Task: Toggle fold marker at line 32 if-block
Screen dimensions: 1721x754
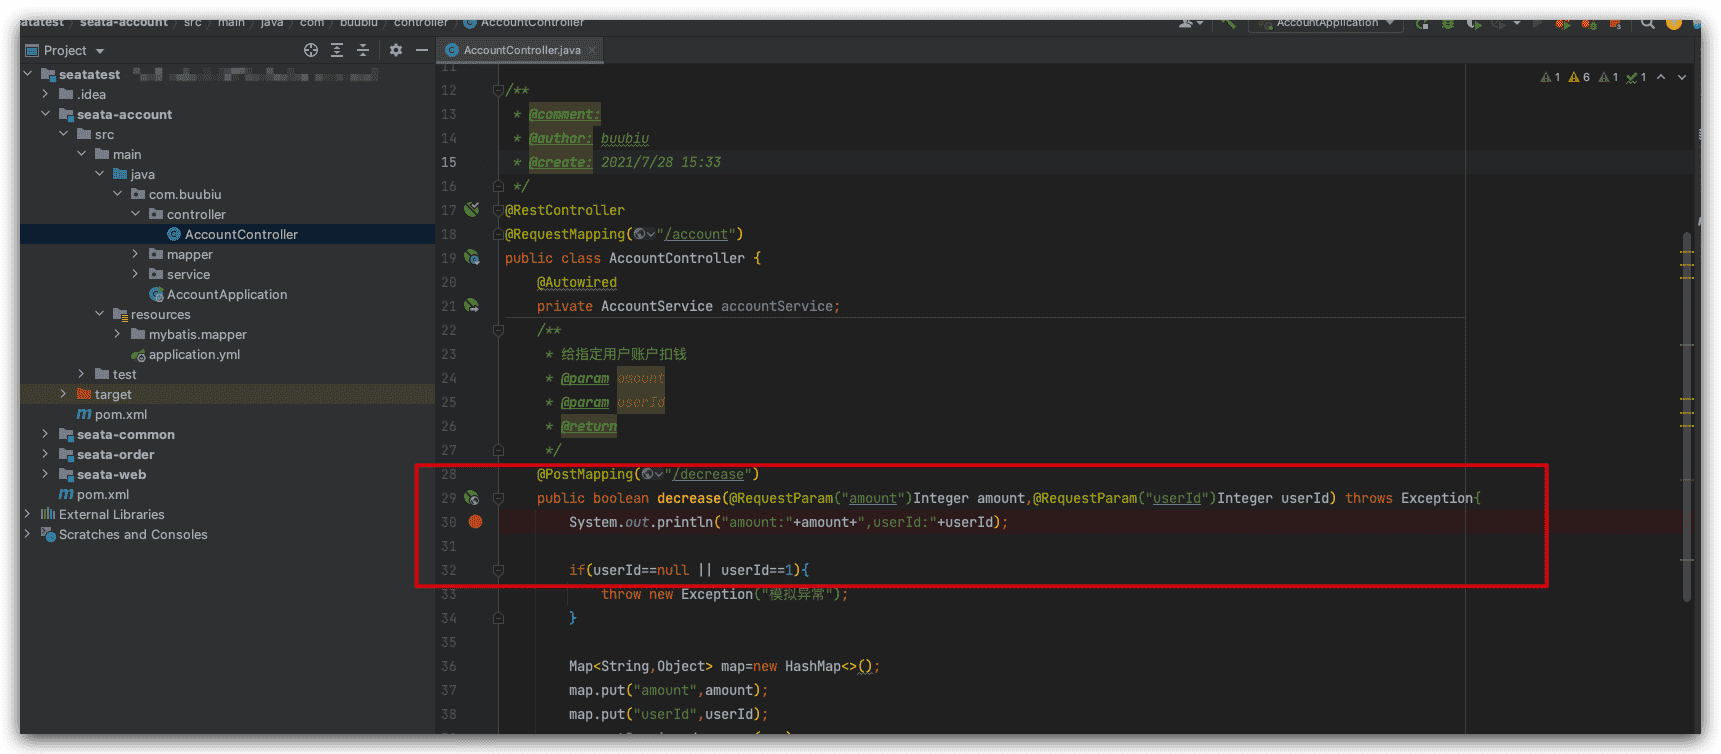Action: [498, 570]
